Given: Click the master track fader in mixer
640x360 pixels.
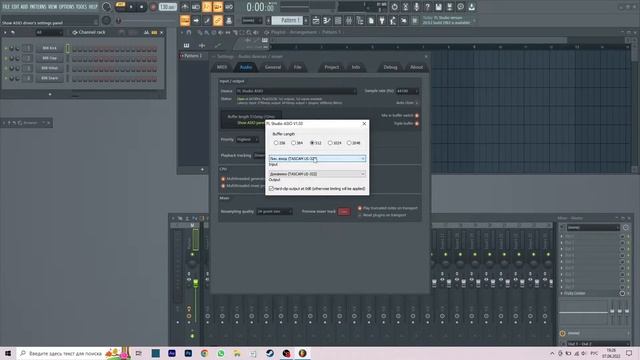Looking at the screenshot, I should [x=196, y=283].
